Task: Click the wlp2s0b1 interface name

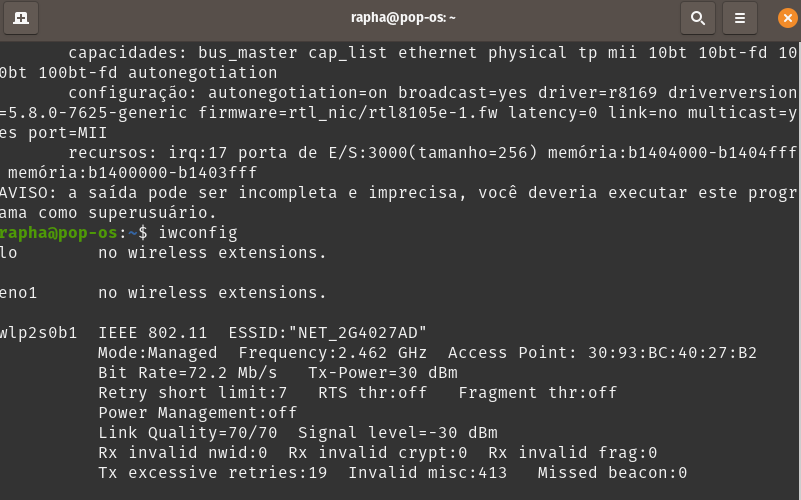Action: click(38, 333)
